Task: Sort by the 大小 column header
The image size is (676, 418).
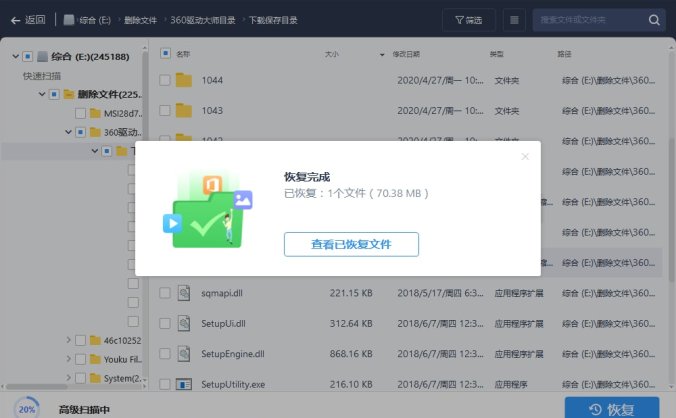Action: 332,54
